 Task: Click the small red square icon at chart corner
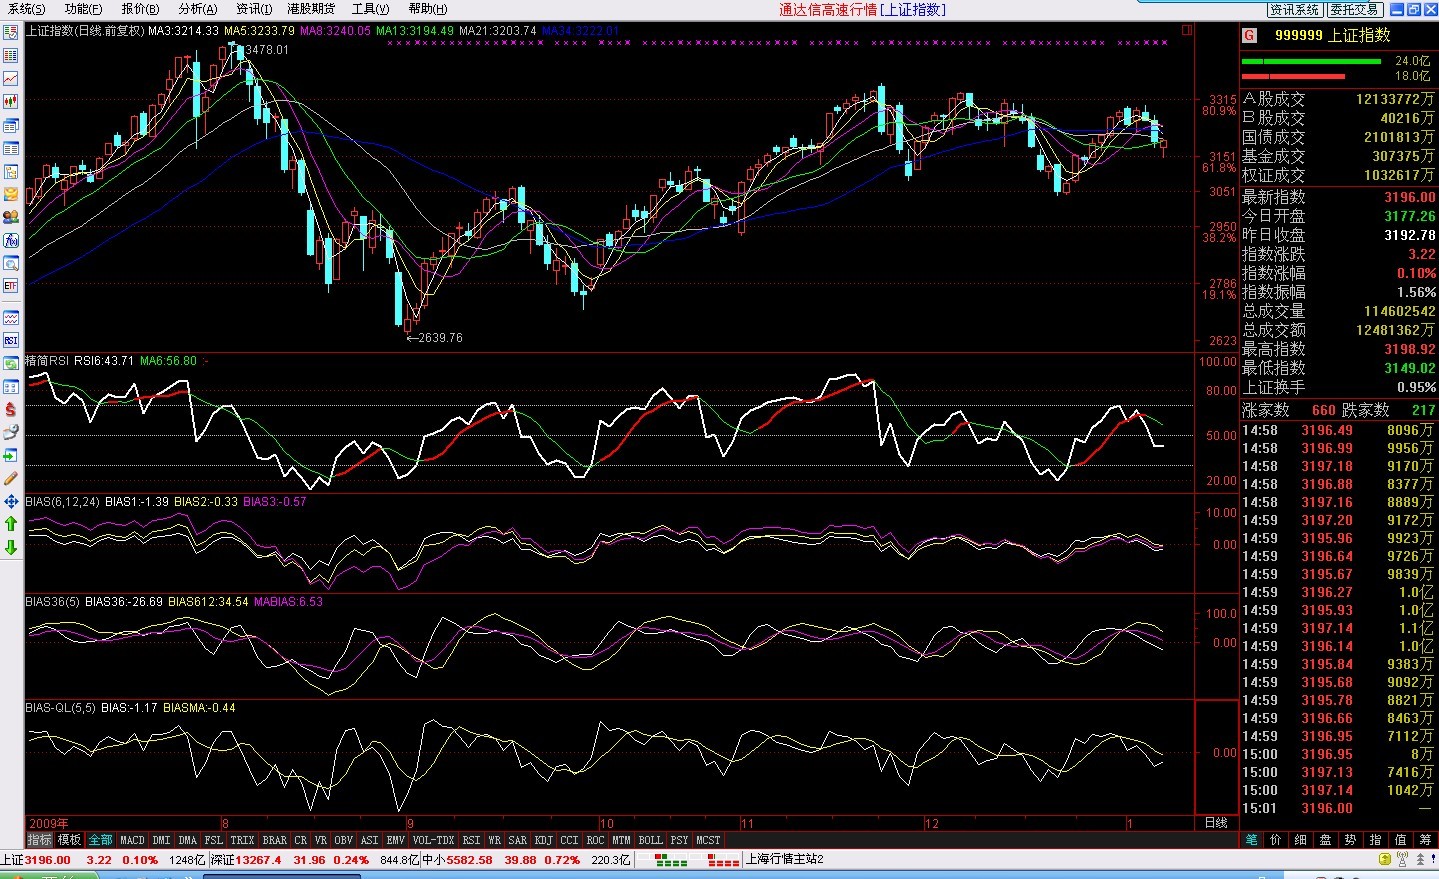pyautogui.click(x=1187, y=30)
